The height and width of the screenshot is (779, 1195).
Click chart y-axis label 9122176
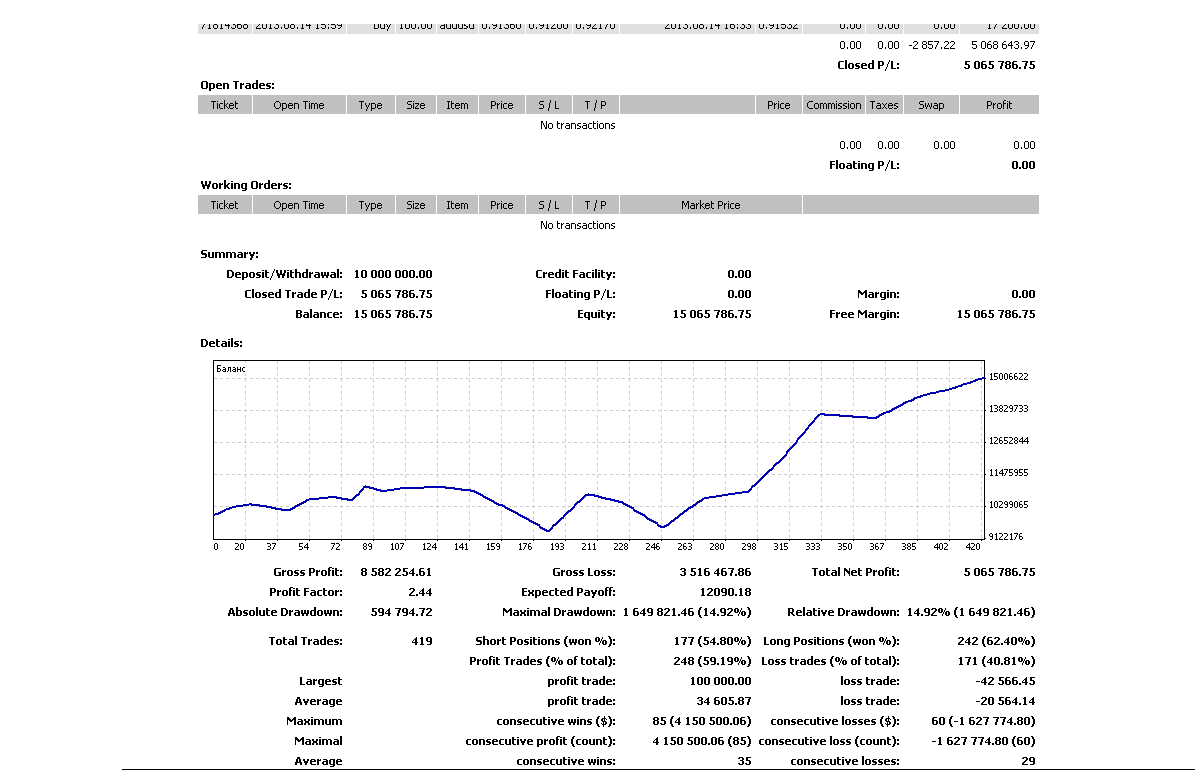[1008, 537]
